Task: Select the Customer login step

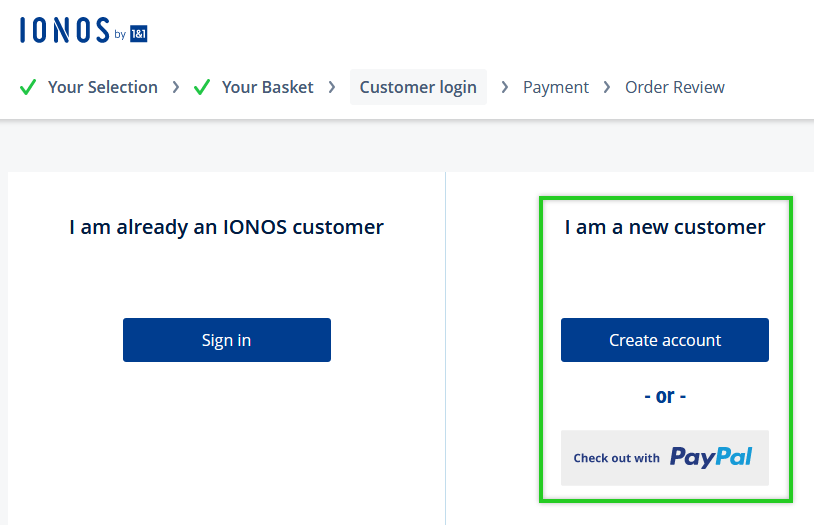Action: 418,87
